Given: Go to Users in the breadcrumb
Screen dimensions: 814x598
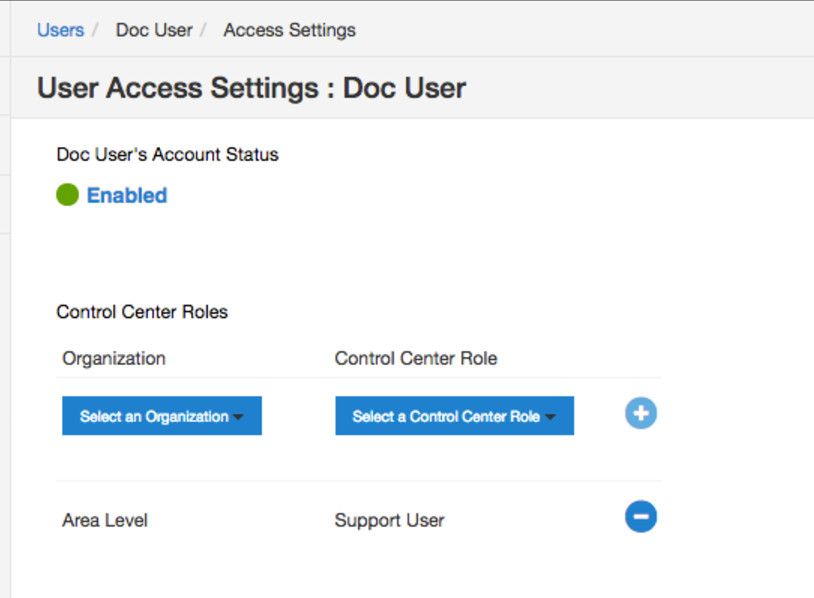Looking at the screenshot, I should tap(60, 30).
